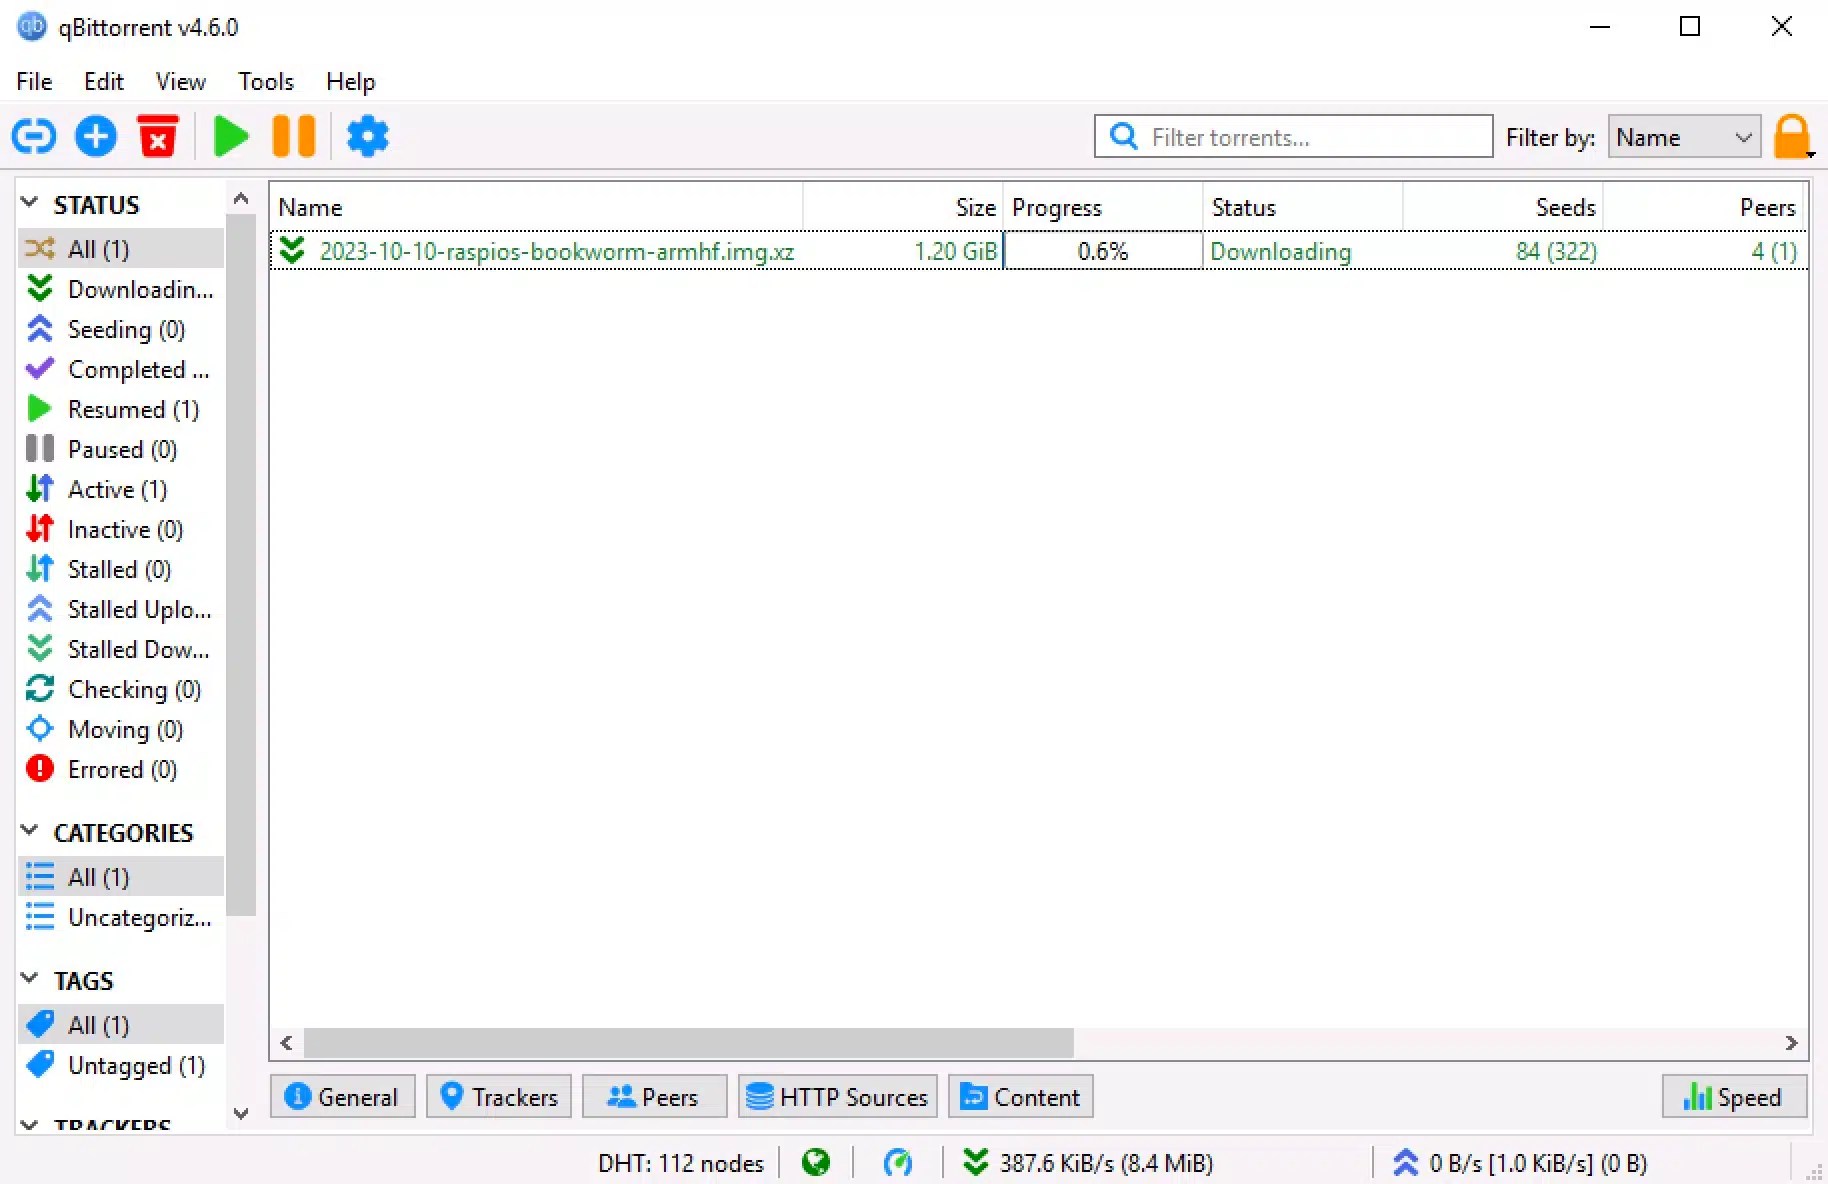Add a new torrent file
The height and width of the screenshot is (1184, 1828).
point(95,136)
